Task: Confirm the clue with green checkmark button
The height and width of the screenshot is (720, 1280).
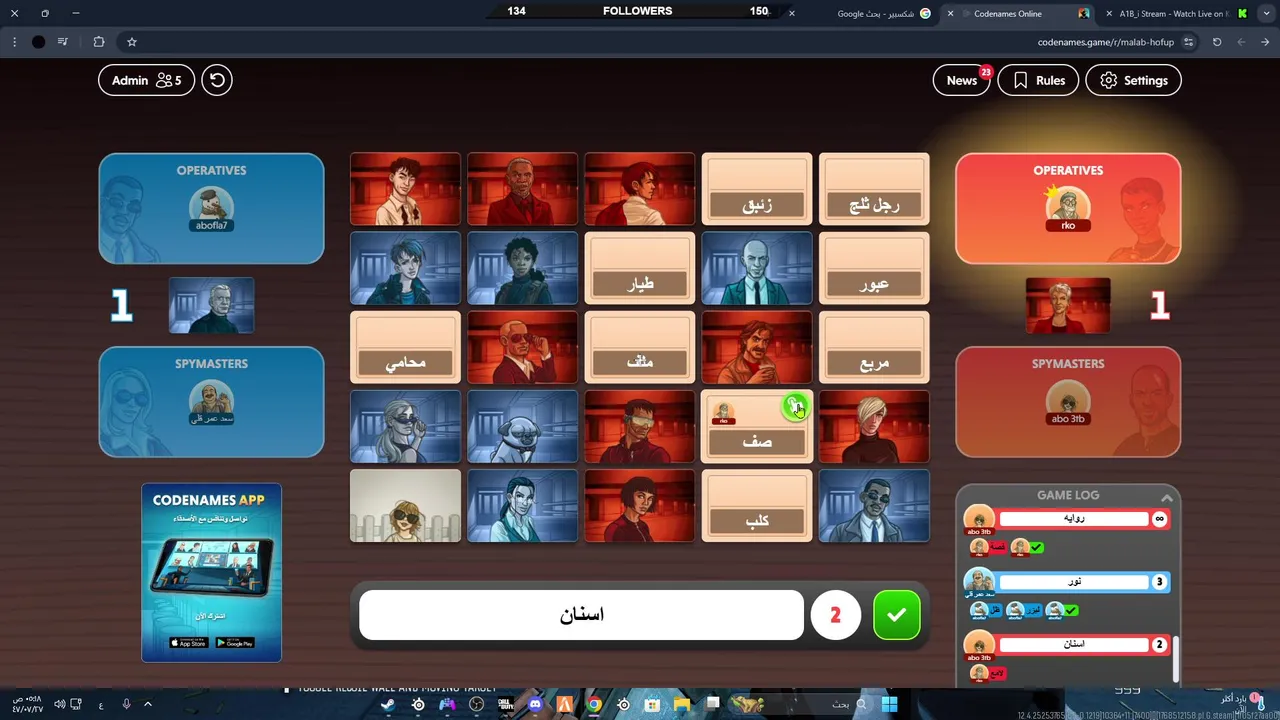Action: coord(896,615)
